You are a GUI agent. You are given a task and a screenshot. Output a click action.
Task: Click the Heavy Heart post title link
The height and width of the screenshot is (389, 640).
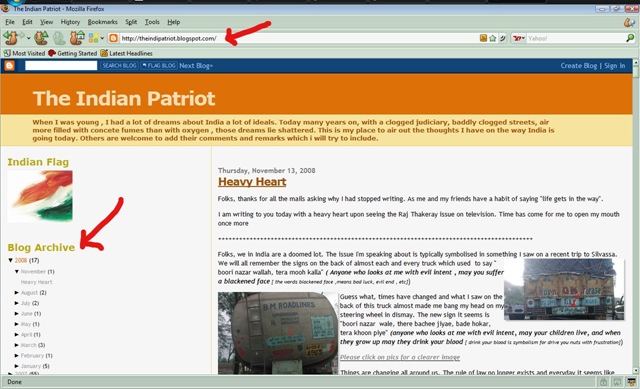[x=252, y=182]
